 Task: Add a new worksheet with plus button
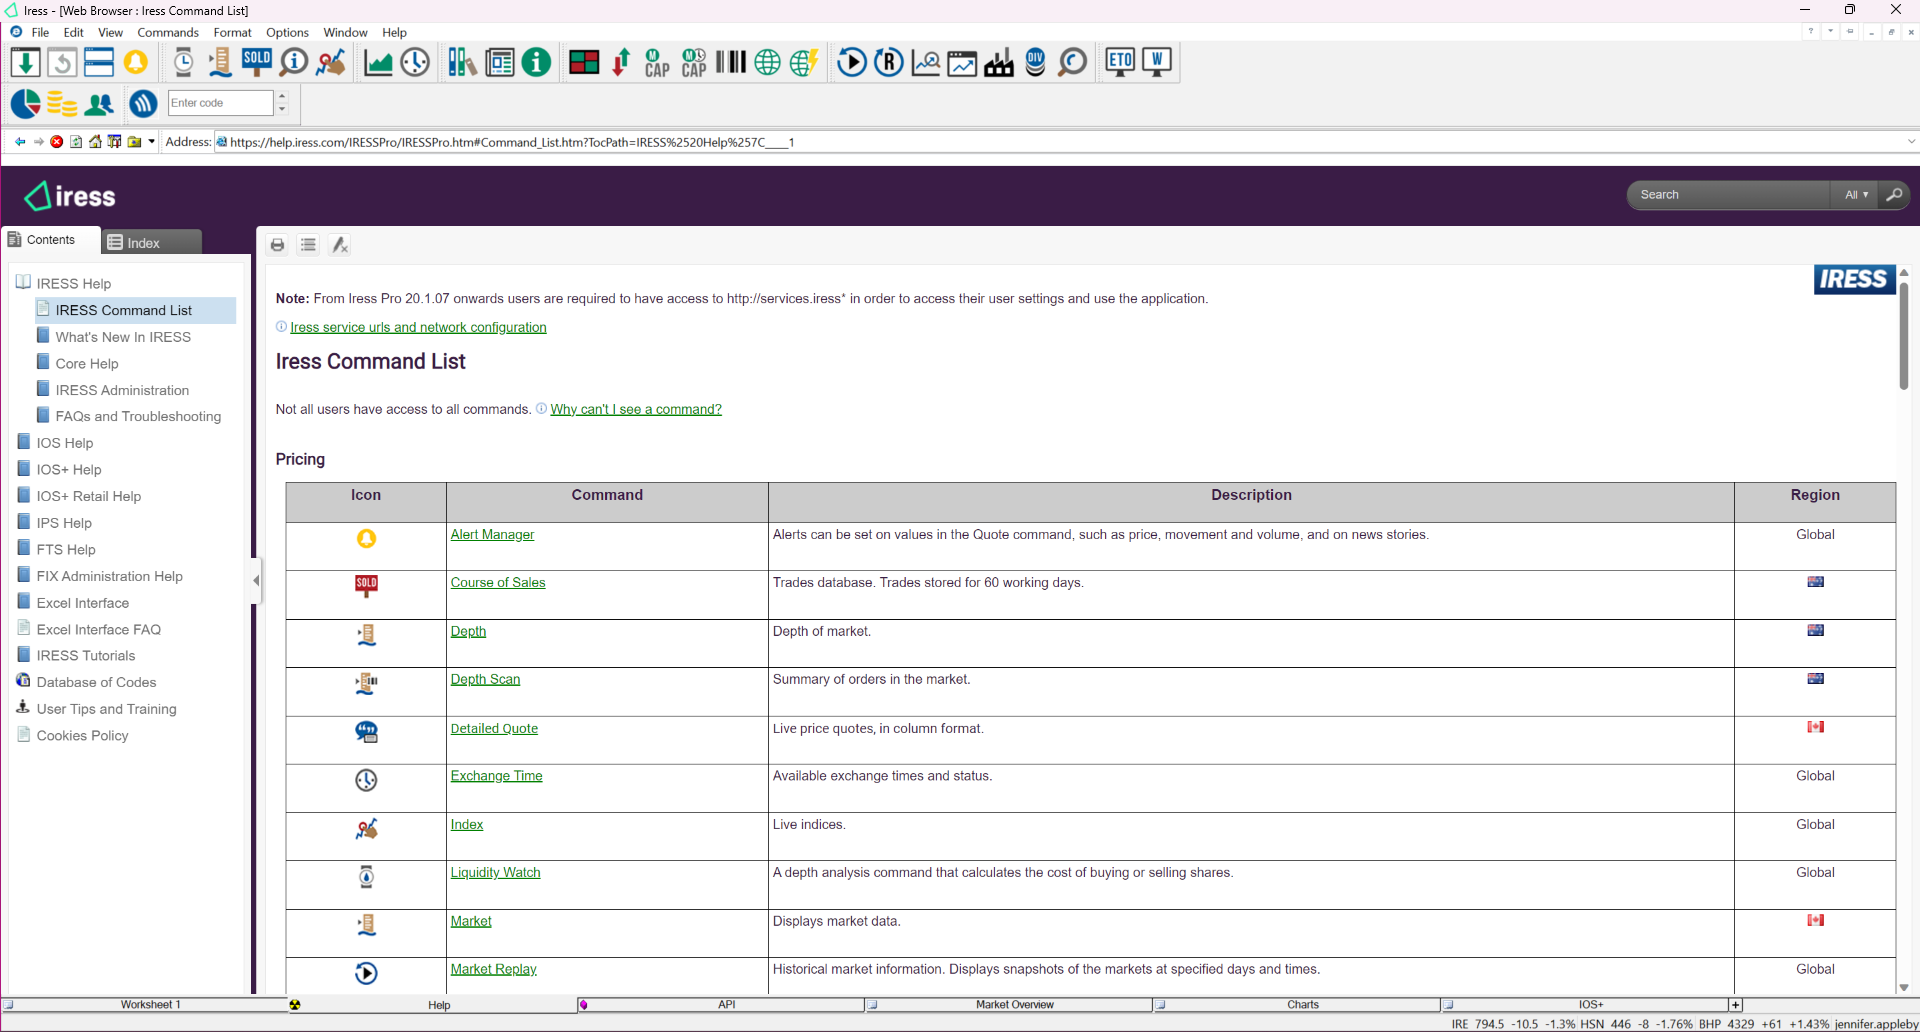click(x=1736, y=1005)
